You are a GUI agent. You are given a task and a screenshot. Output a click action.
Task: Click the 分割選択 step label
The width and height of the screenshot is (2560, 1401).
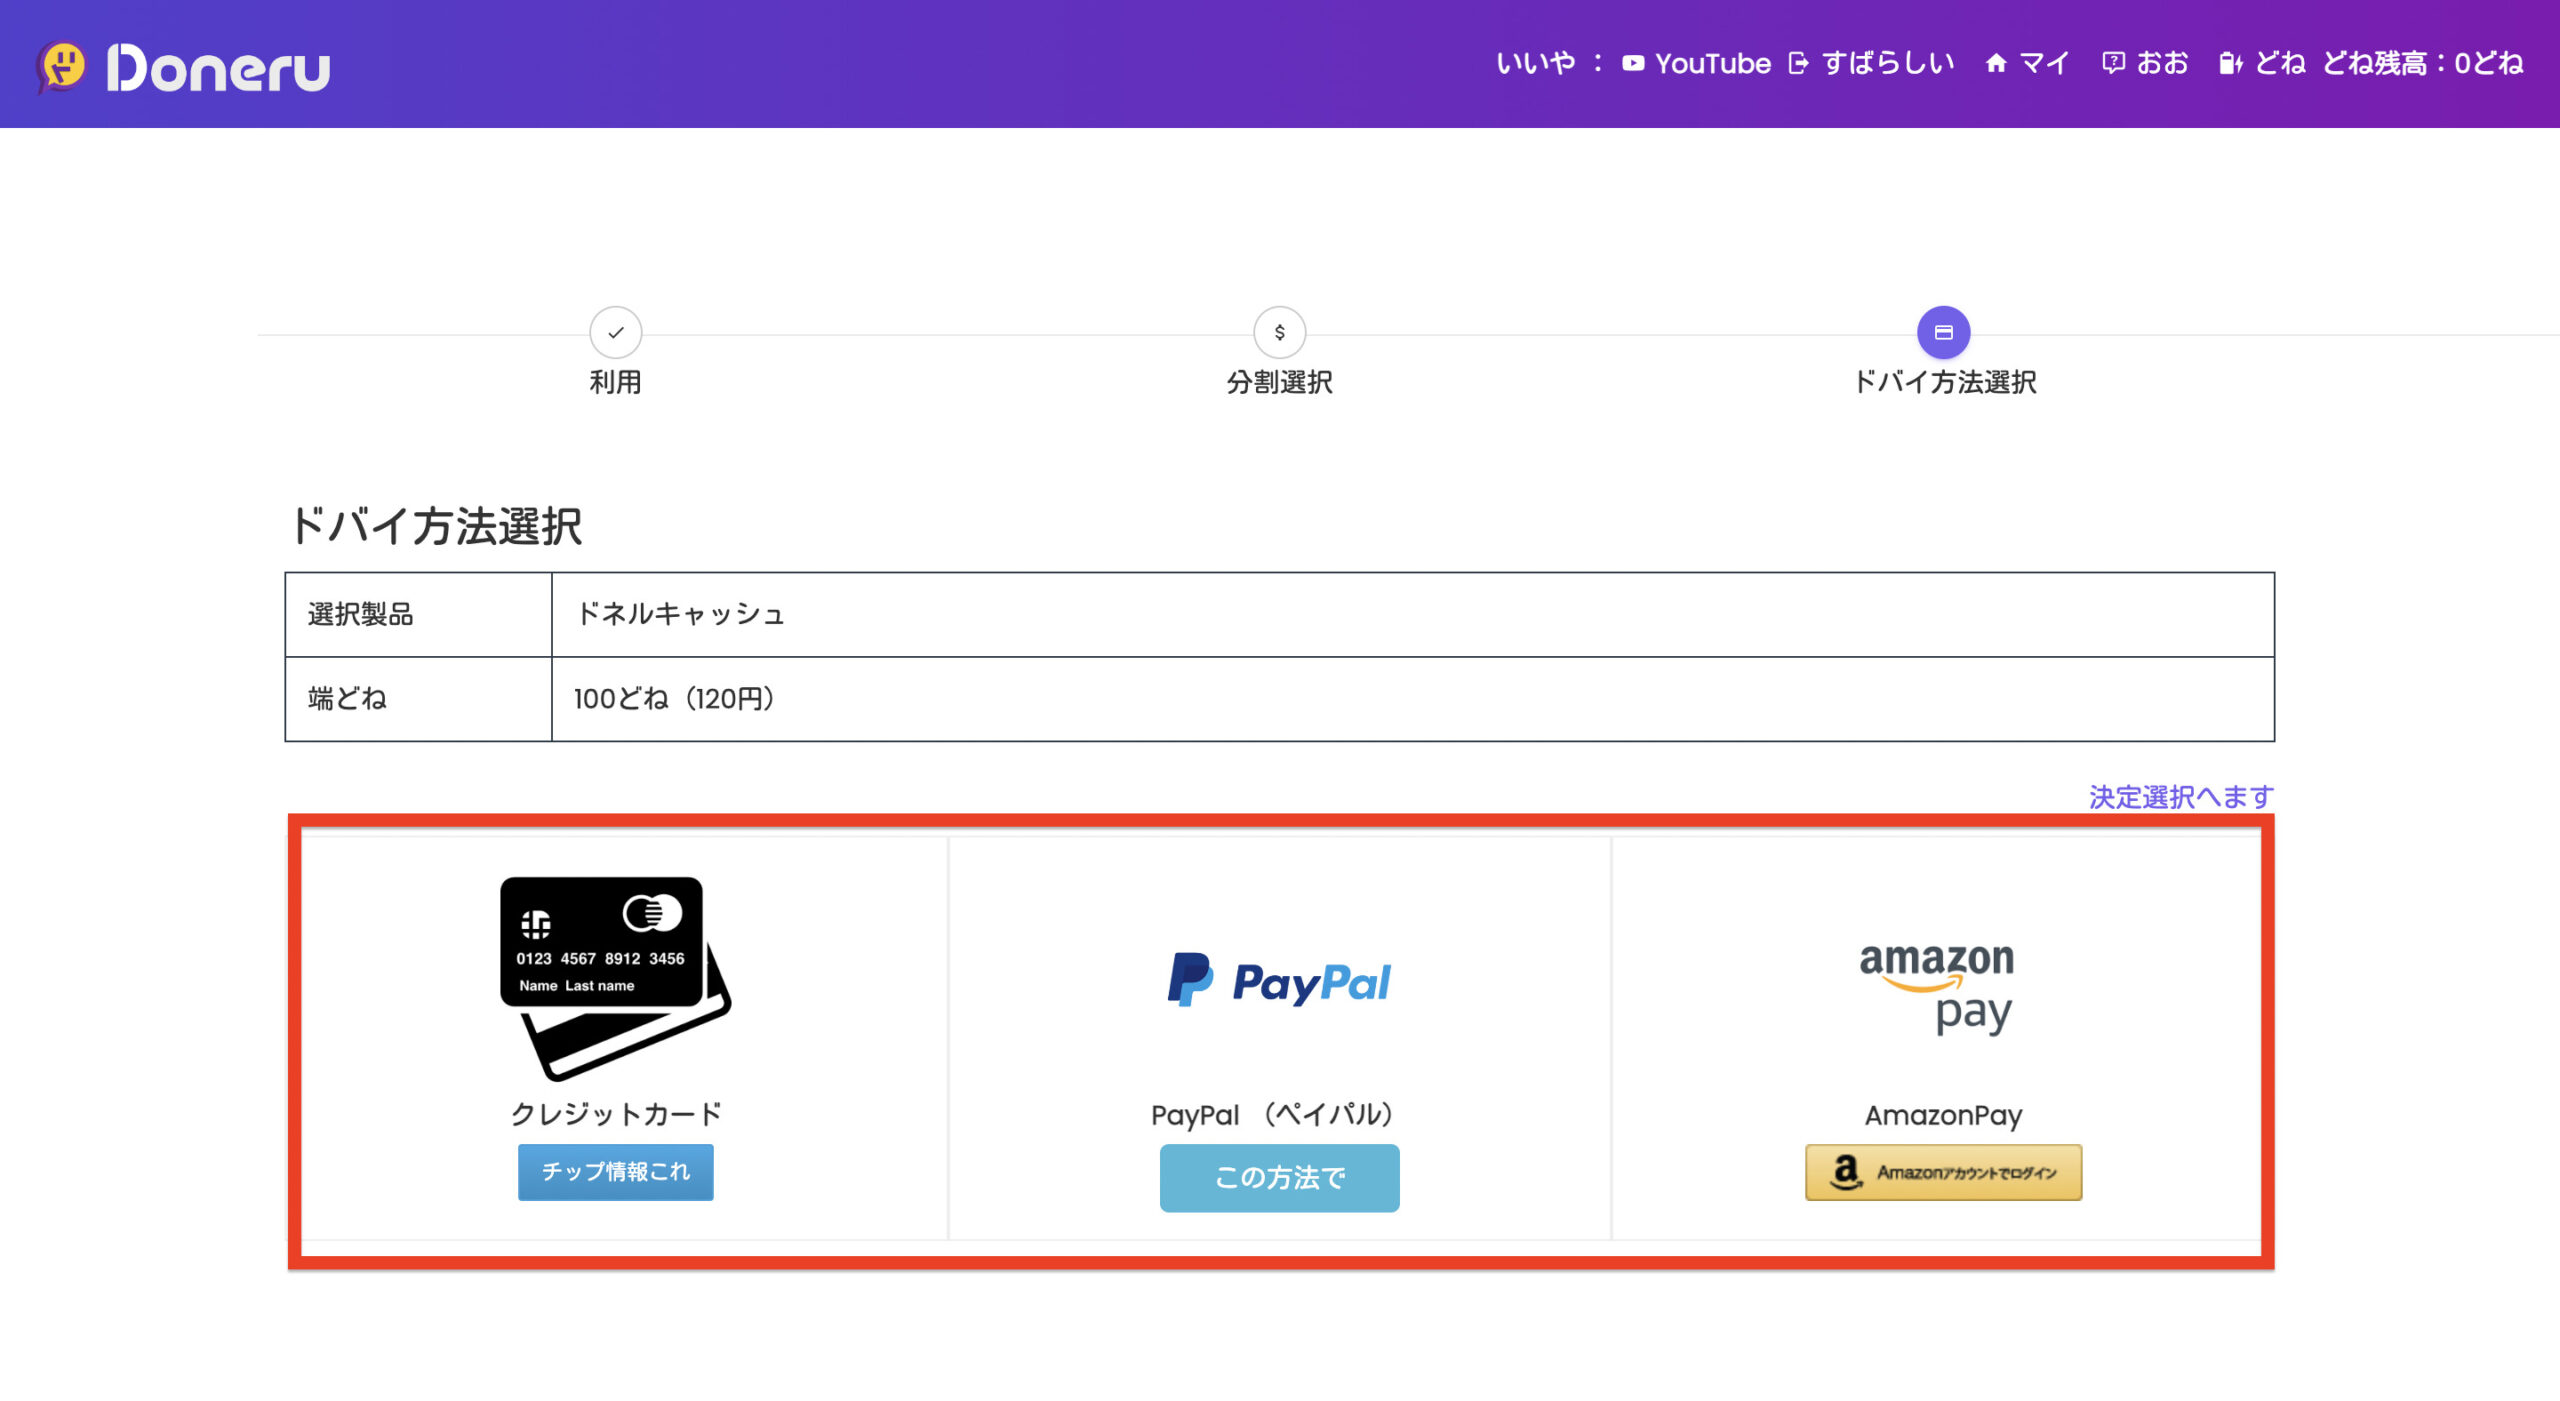(x=1280, y=382)
